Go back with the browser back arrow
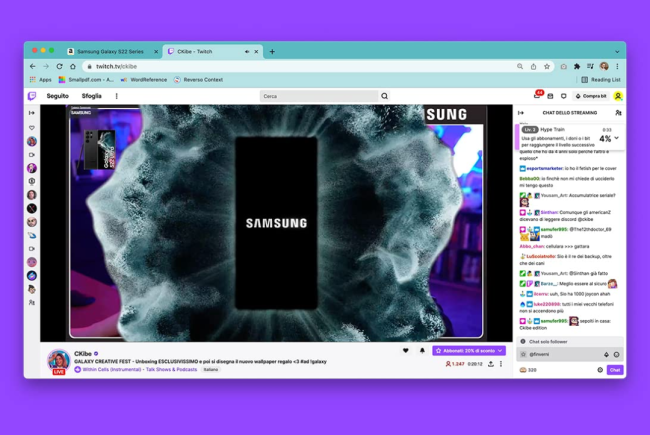This screenshot has height=435, width=650. pos(33,66)
